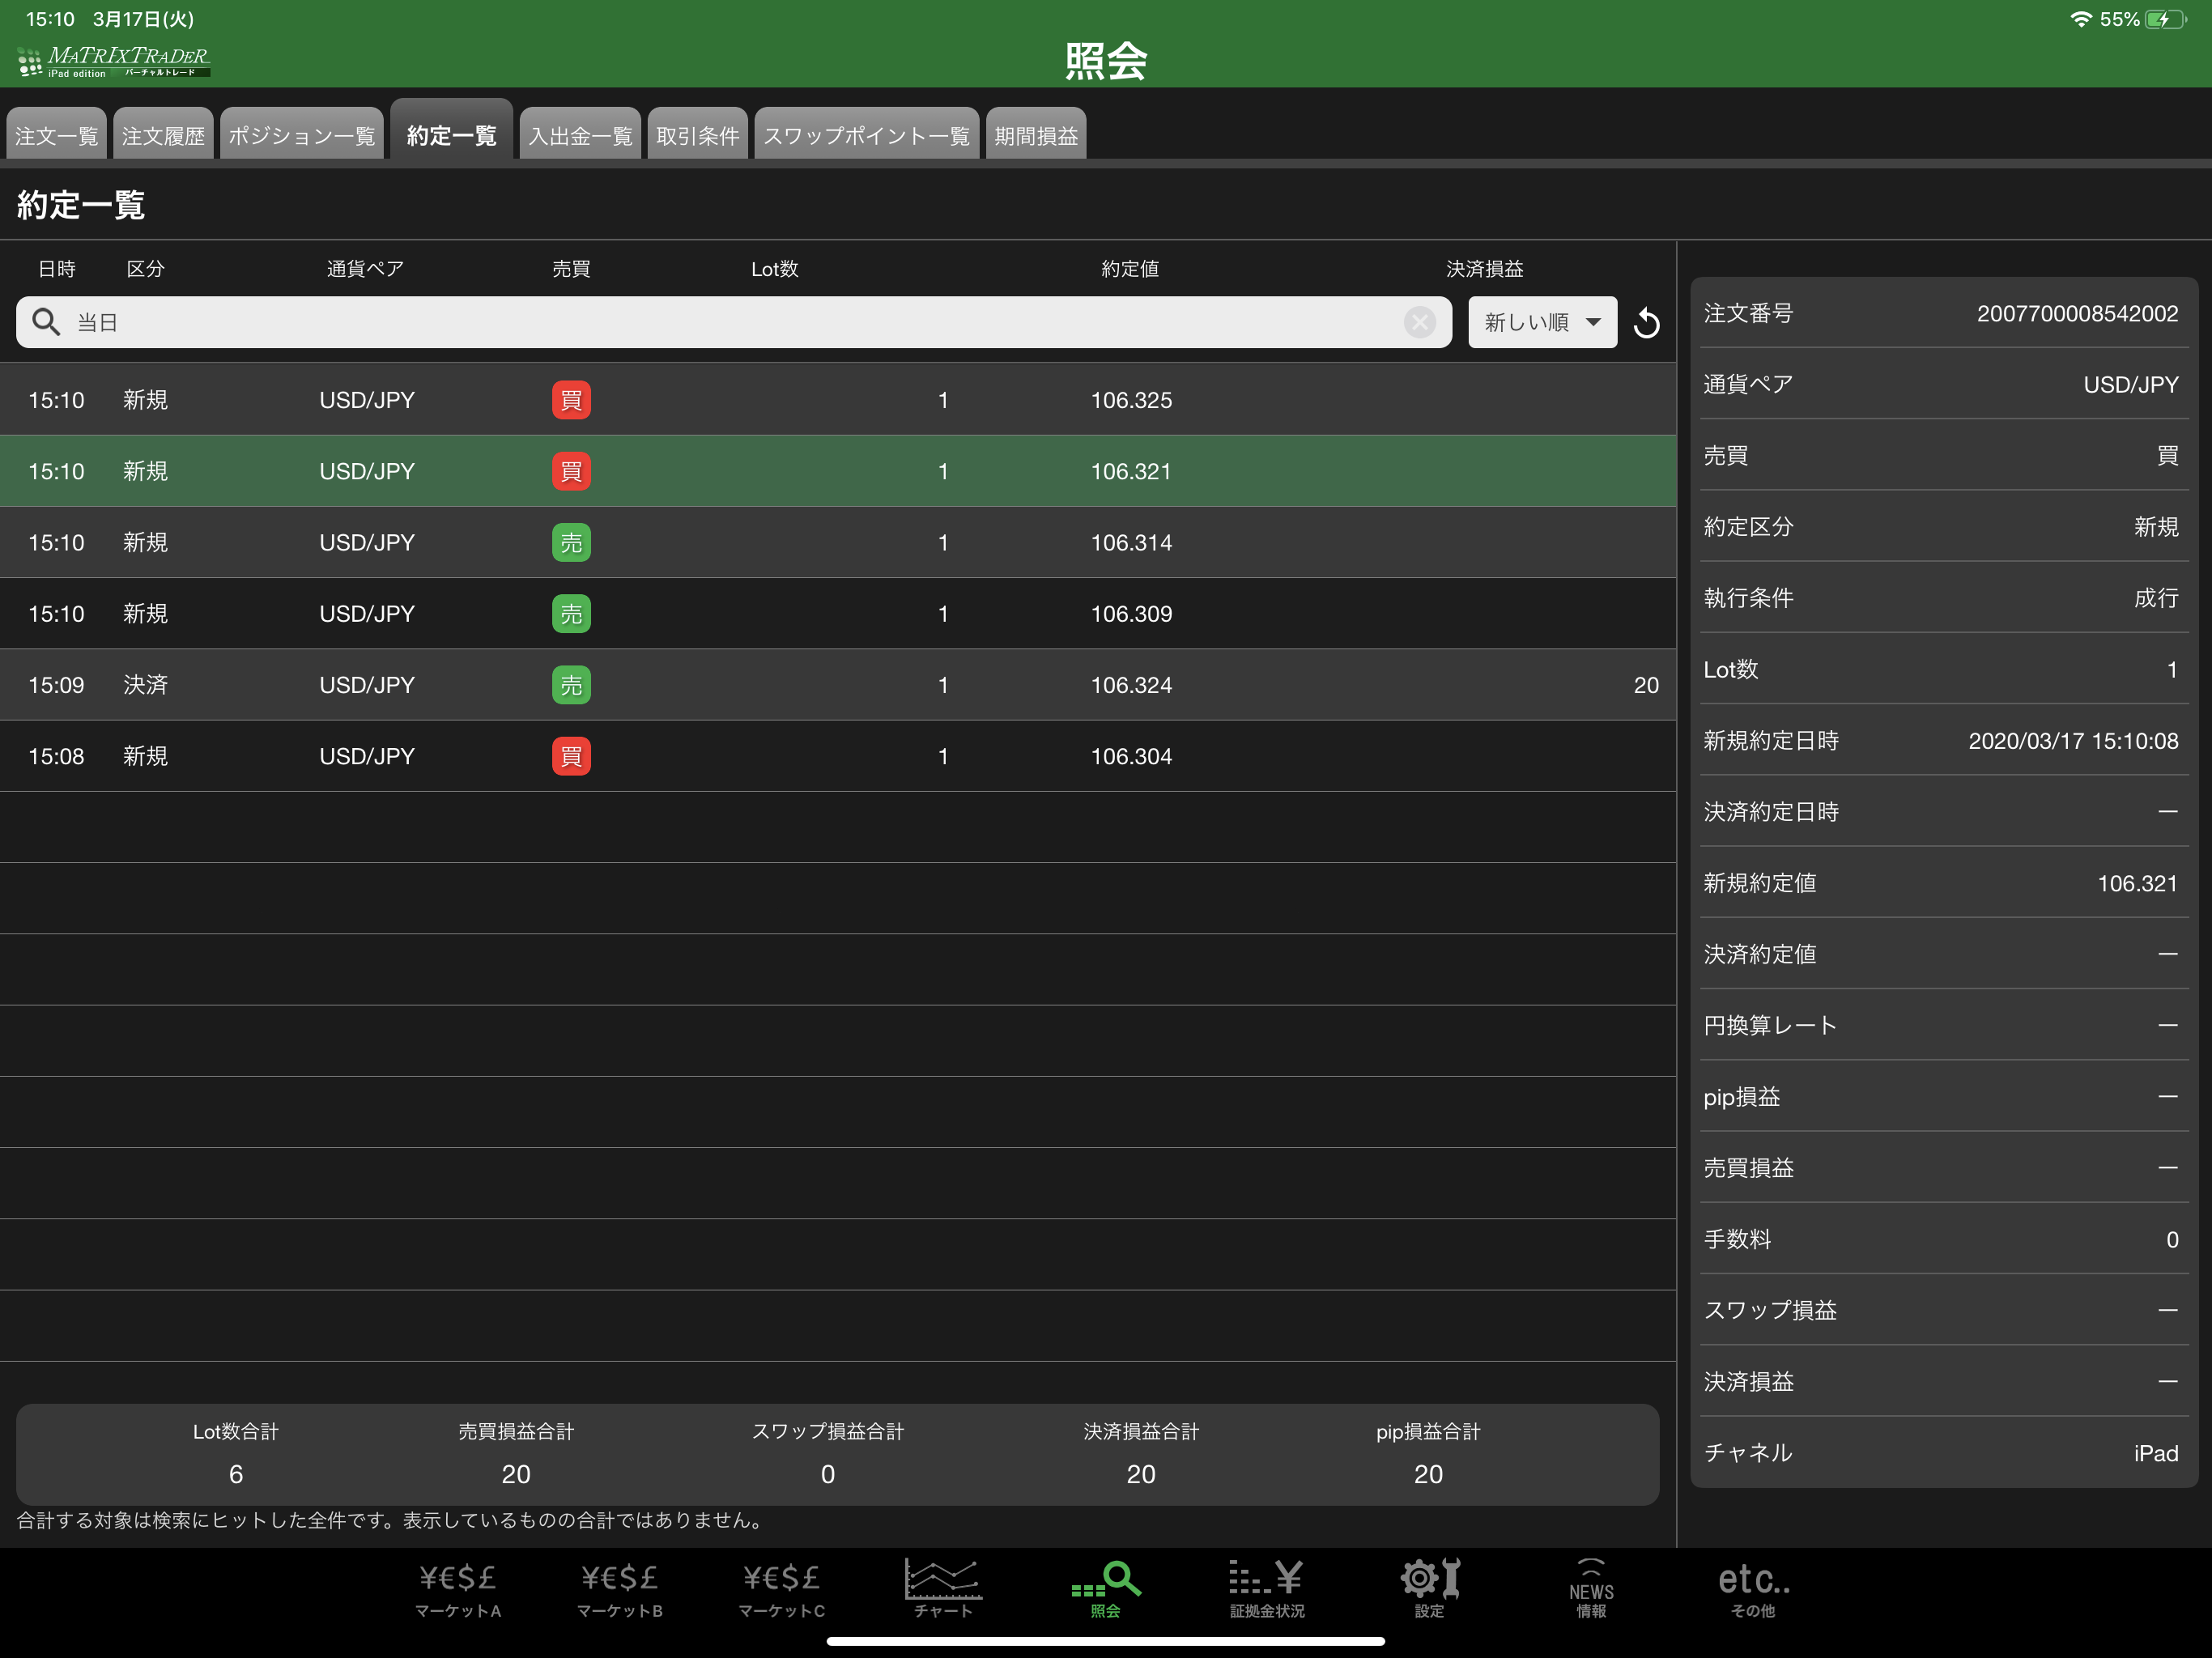Image resolution: width=2212 pixels, height=1658 pixels.
Task: Open 証拠金状況 margin status icon
Action: [1267, 1590]
